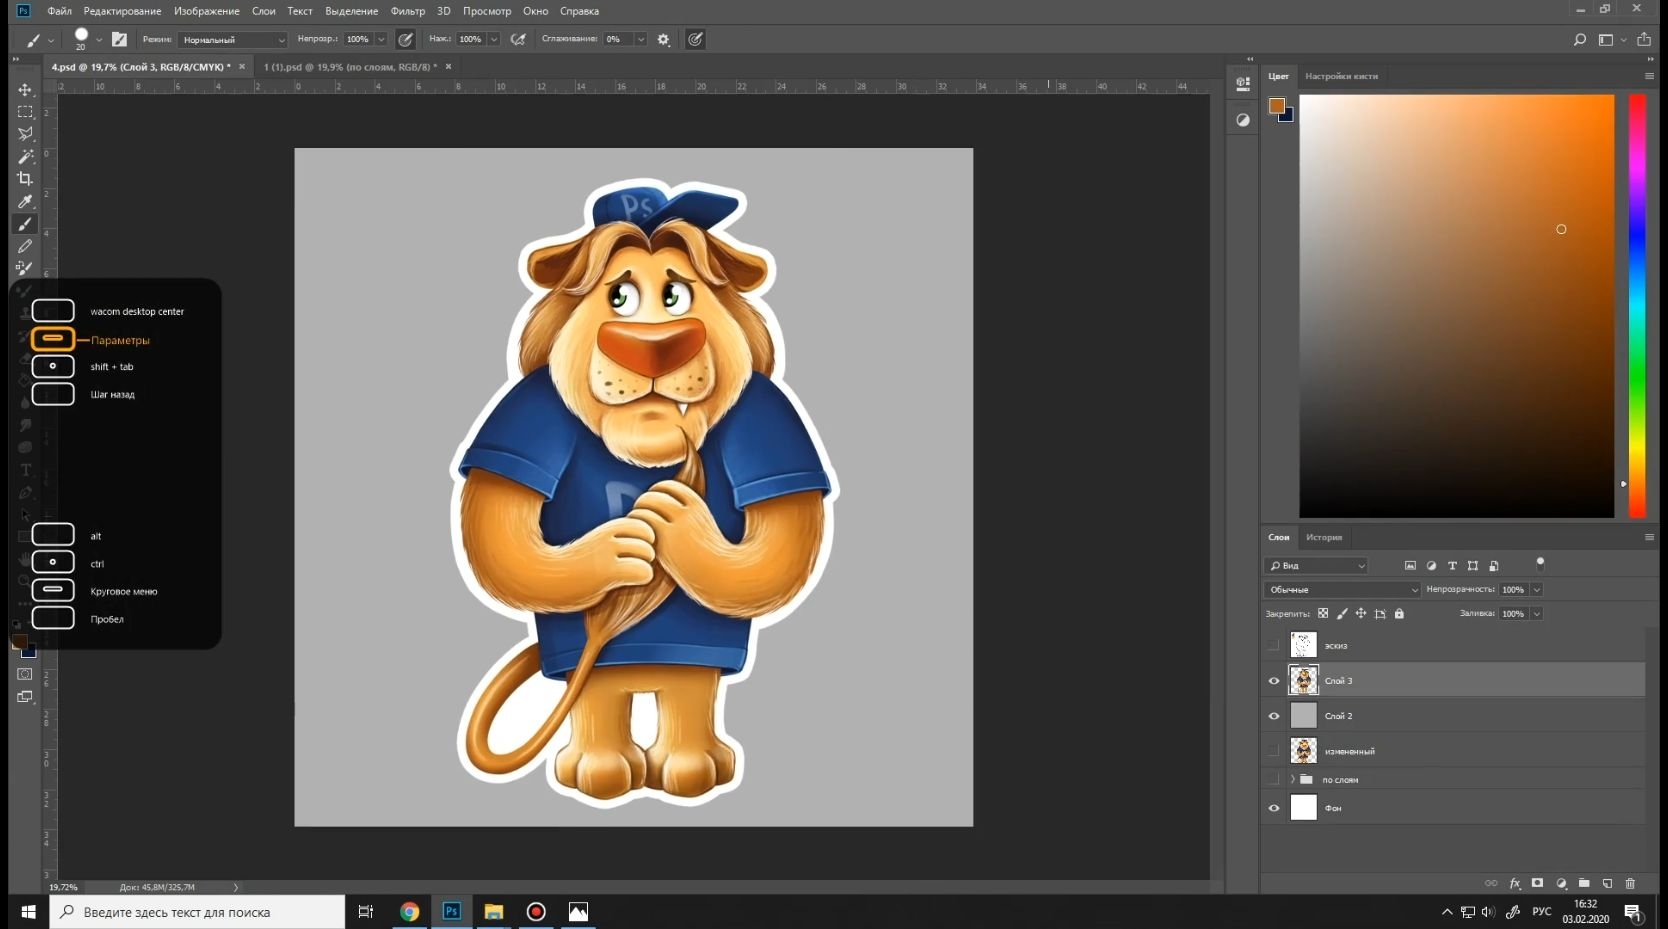The image size is (1668, 929).
Task: Open the Заливка slider arrow
Action: coord(1537,614)
